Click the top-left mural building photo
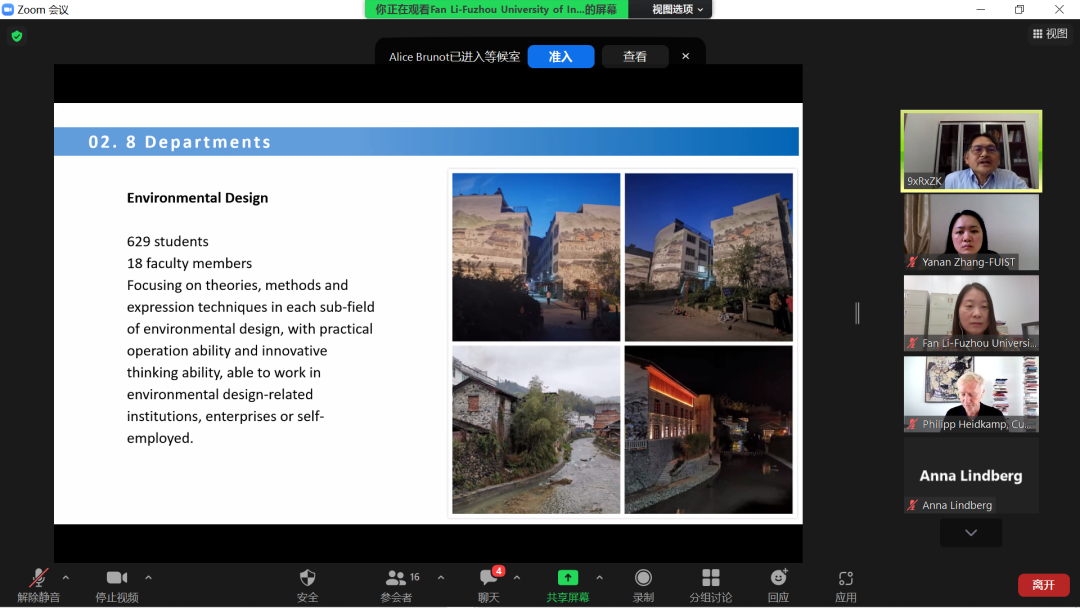Screen dimensions: 1080x608 tap(536, 257)
